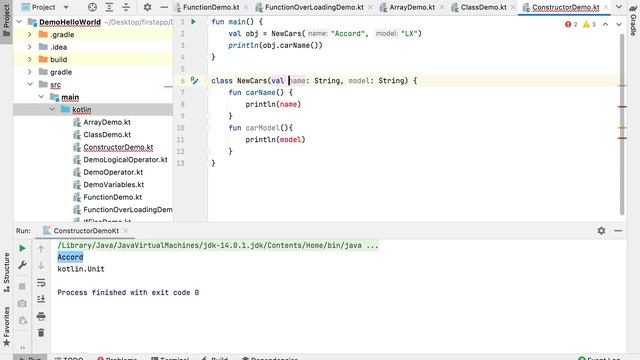Collapse the src folder
This screenshot has height=360, width=640.
coord(30,84)
